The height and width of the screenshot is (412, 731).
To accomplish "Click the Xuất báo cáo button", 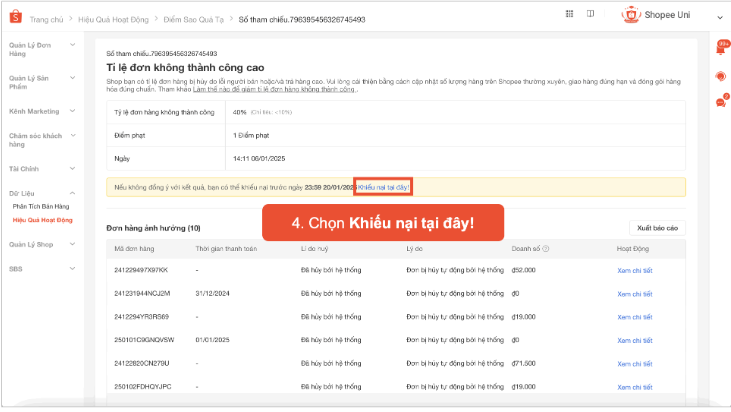I will (x=657, y=228).
